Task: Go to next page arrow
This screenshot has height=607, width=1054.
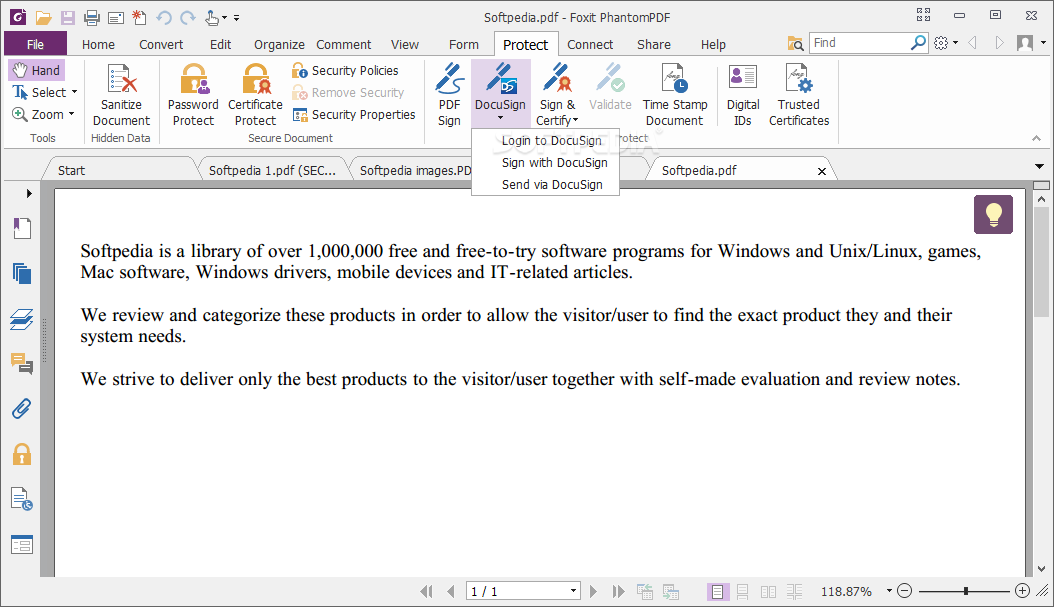Action: coord(593,592)
